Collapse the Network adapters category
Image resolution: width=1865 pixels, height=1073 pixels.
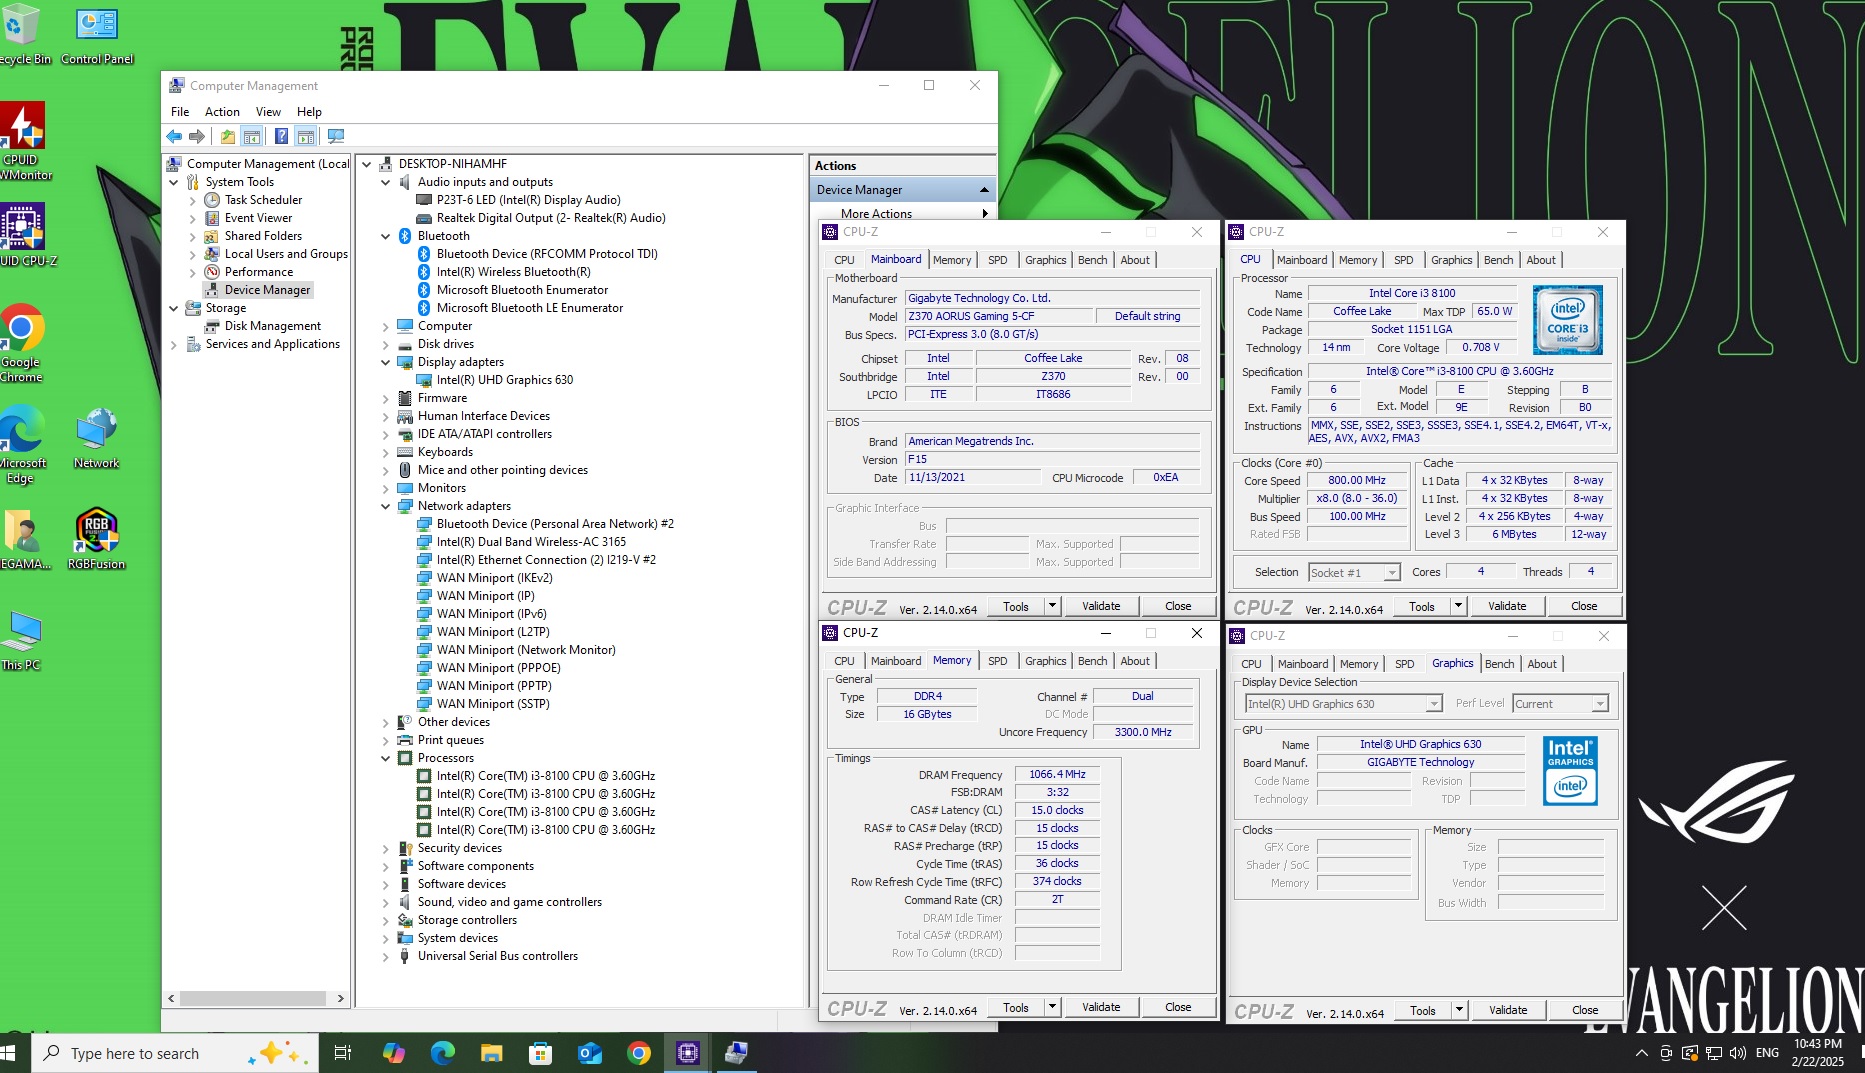[385, 507]
